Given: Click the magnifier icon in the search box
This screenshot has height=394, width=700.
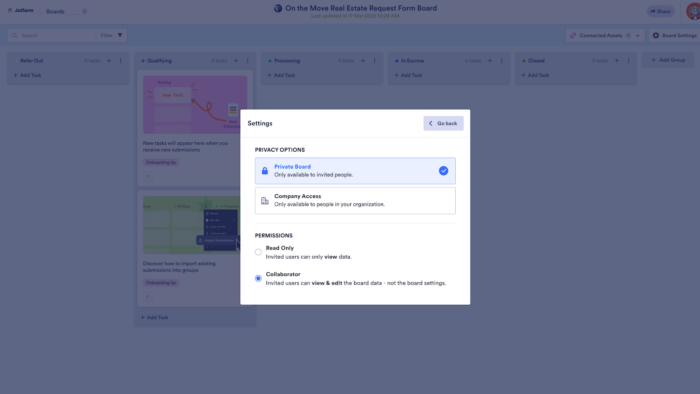Looking at the screenshot, I should coord(15,35).
